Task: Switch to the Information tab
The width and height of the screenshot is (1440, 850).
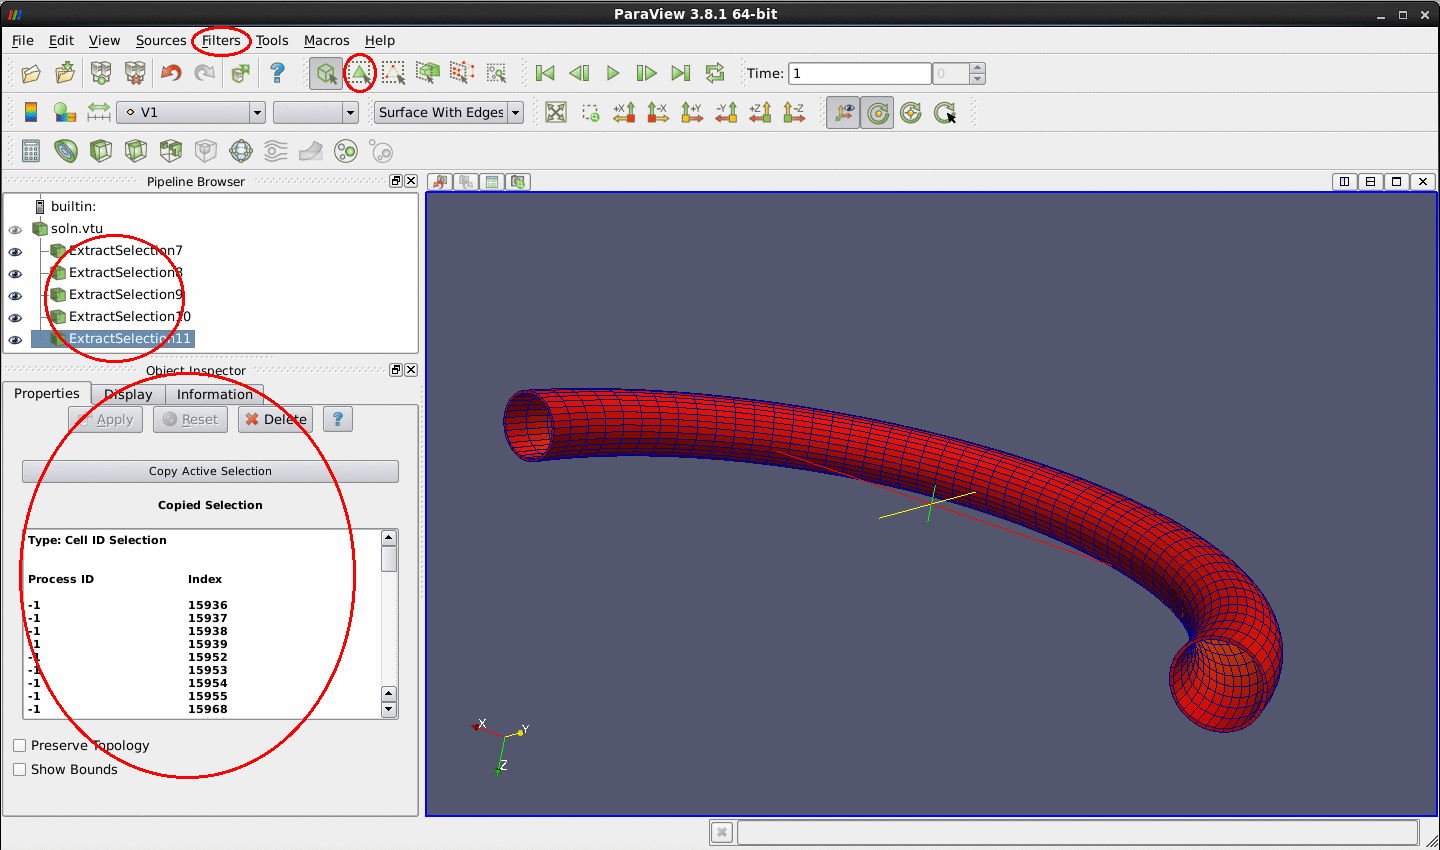Action: pos(214,394)
